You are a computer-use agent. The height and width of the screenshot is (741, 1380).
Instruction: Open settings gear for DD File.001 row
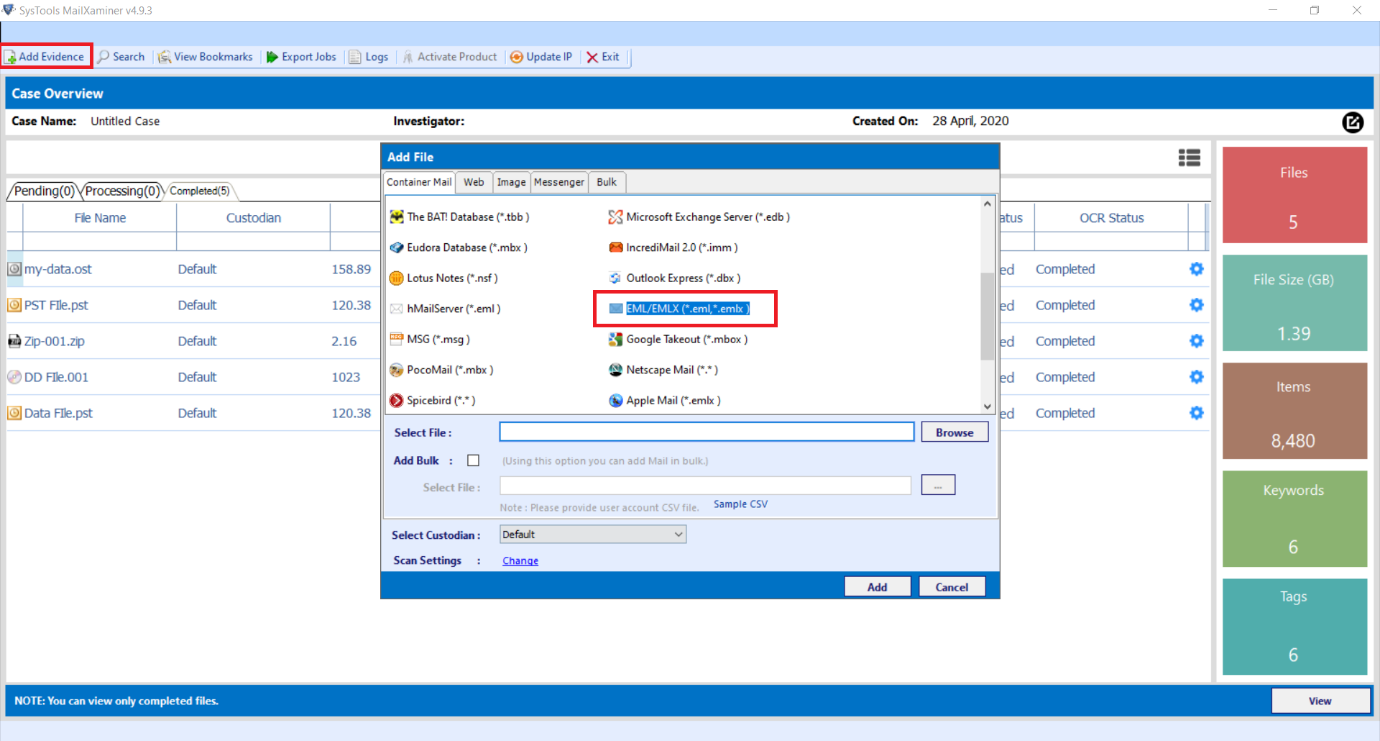click(1196, 377)
